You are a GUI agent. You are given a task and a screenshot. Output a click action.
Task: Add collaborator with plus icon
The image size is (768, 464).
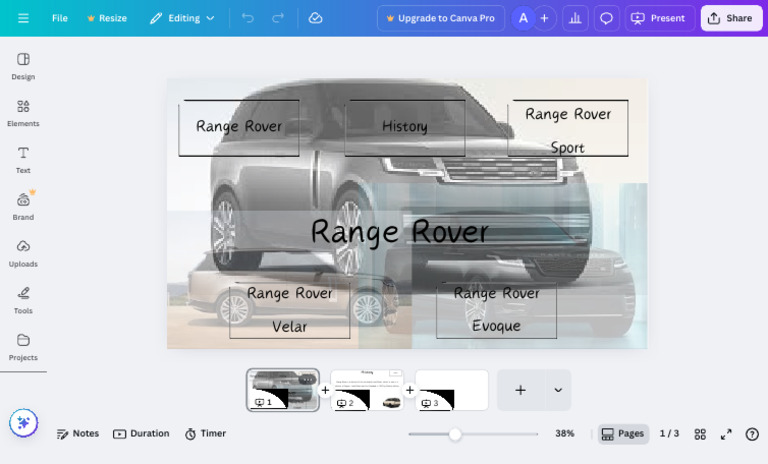point(544,18)
